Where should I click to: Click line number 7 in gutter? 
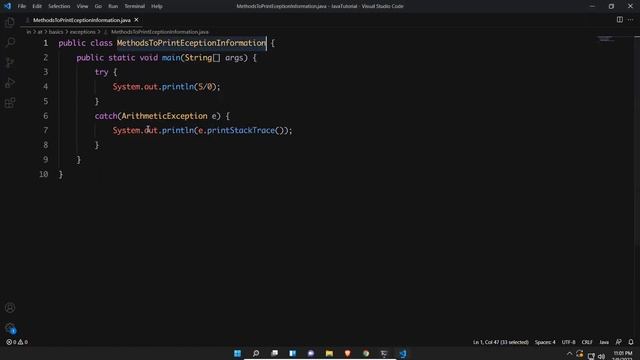pyautogui.click(x=45, y=130)
